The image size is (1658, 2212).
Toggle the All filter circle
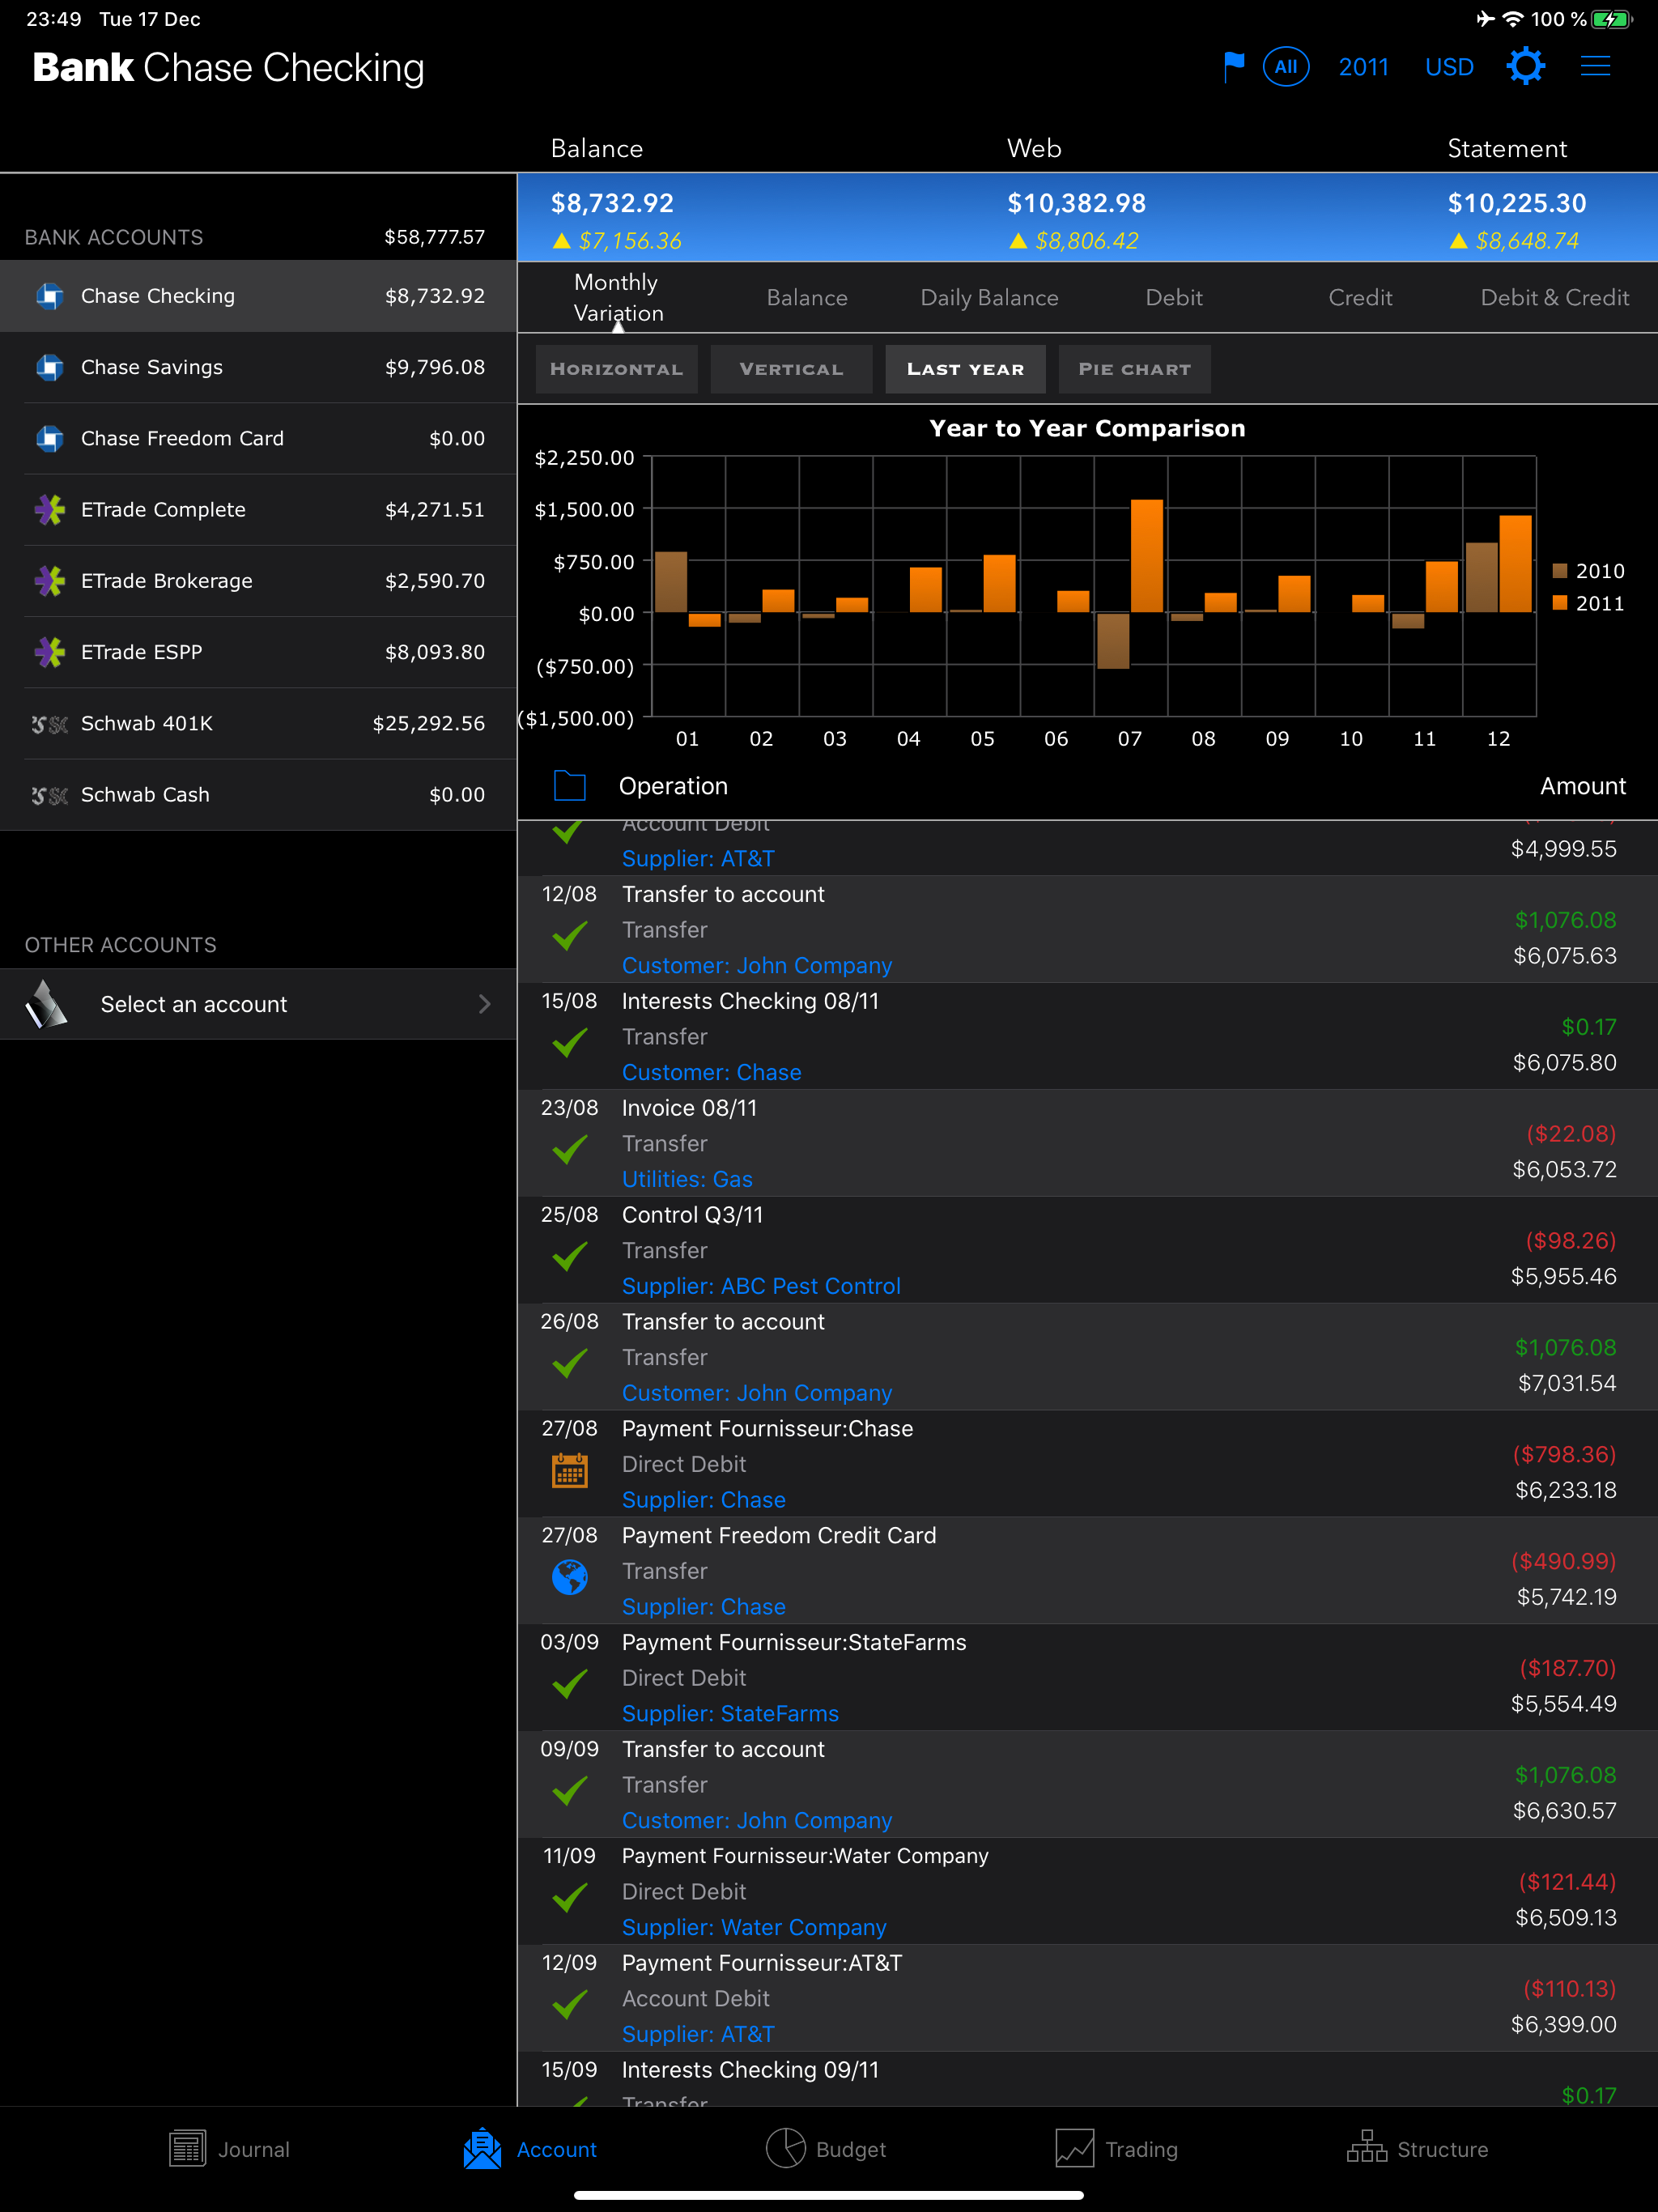1286,67
